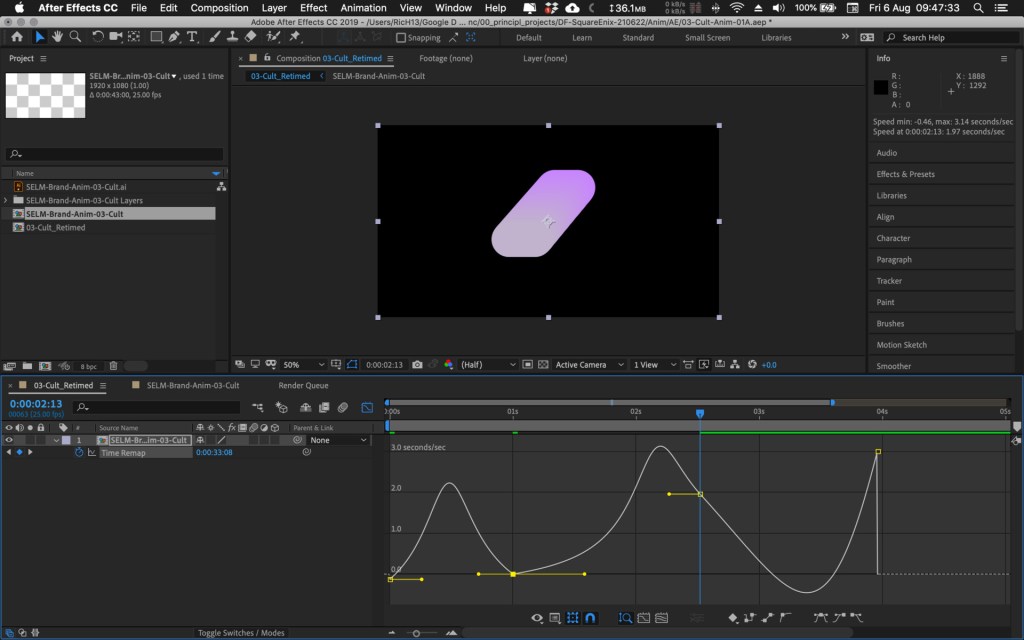The image size is (1024, 640).
Task: Select the Zoom tool in toolbar
Action: 75,37
